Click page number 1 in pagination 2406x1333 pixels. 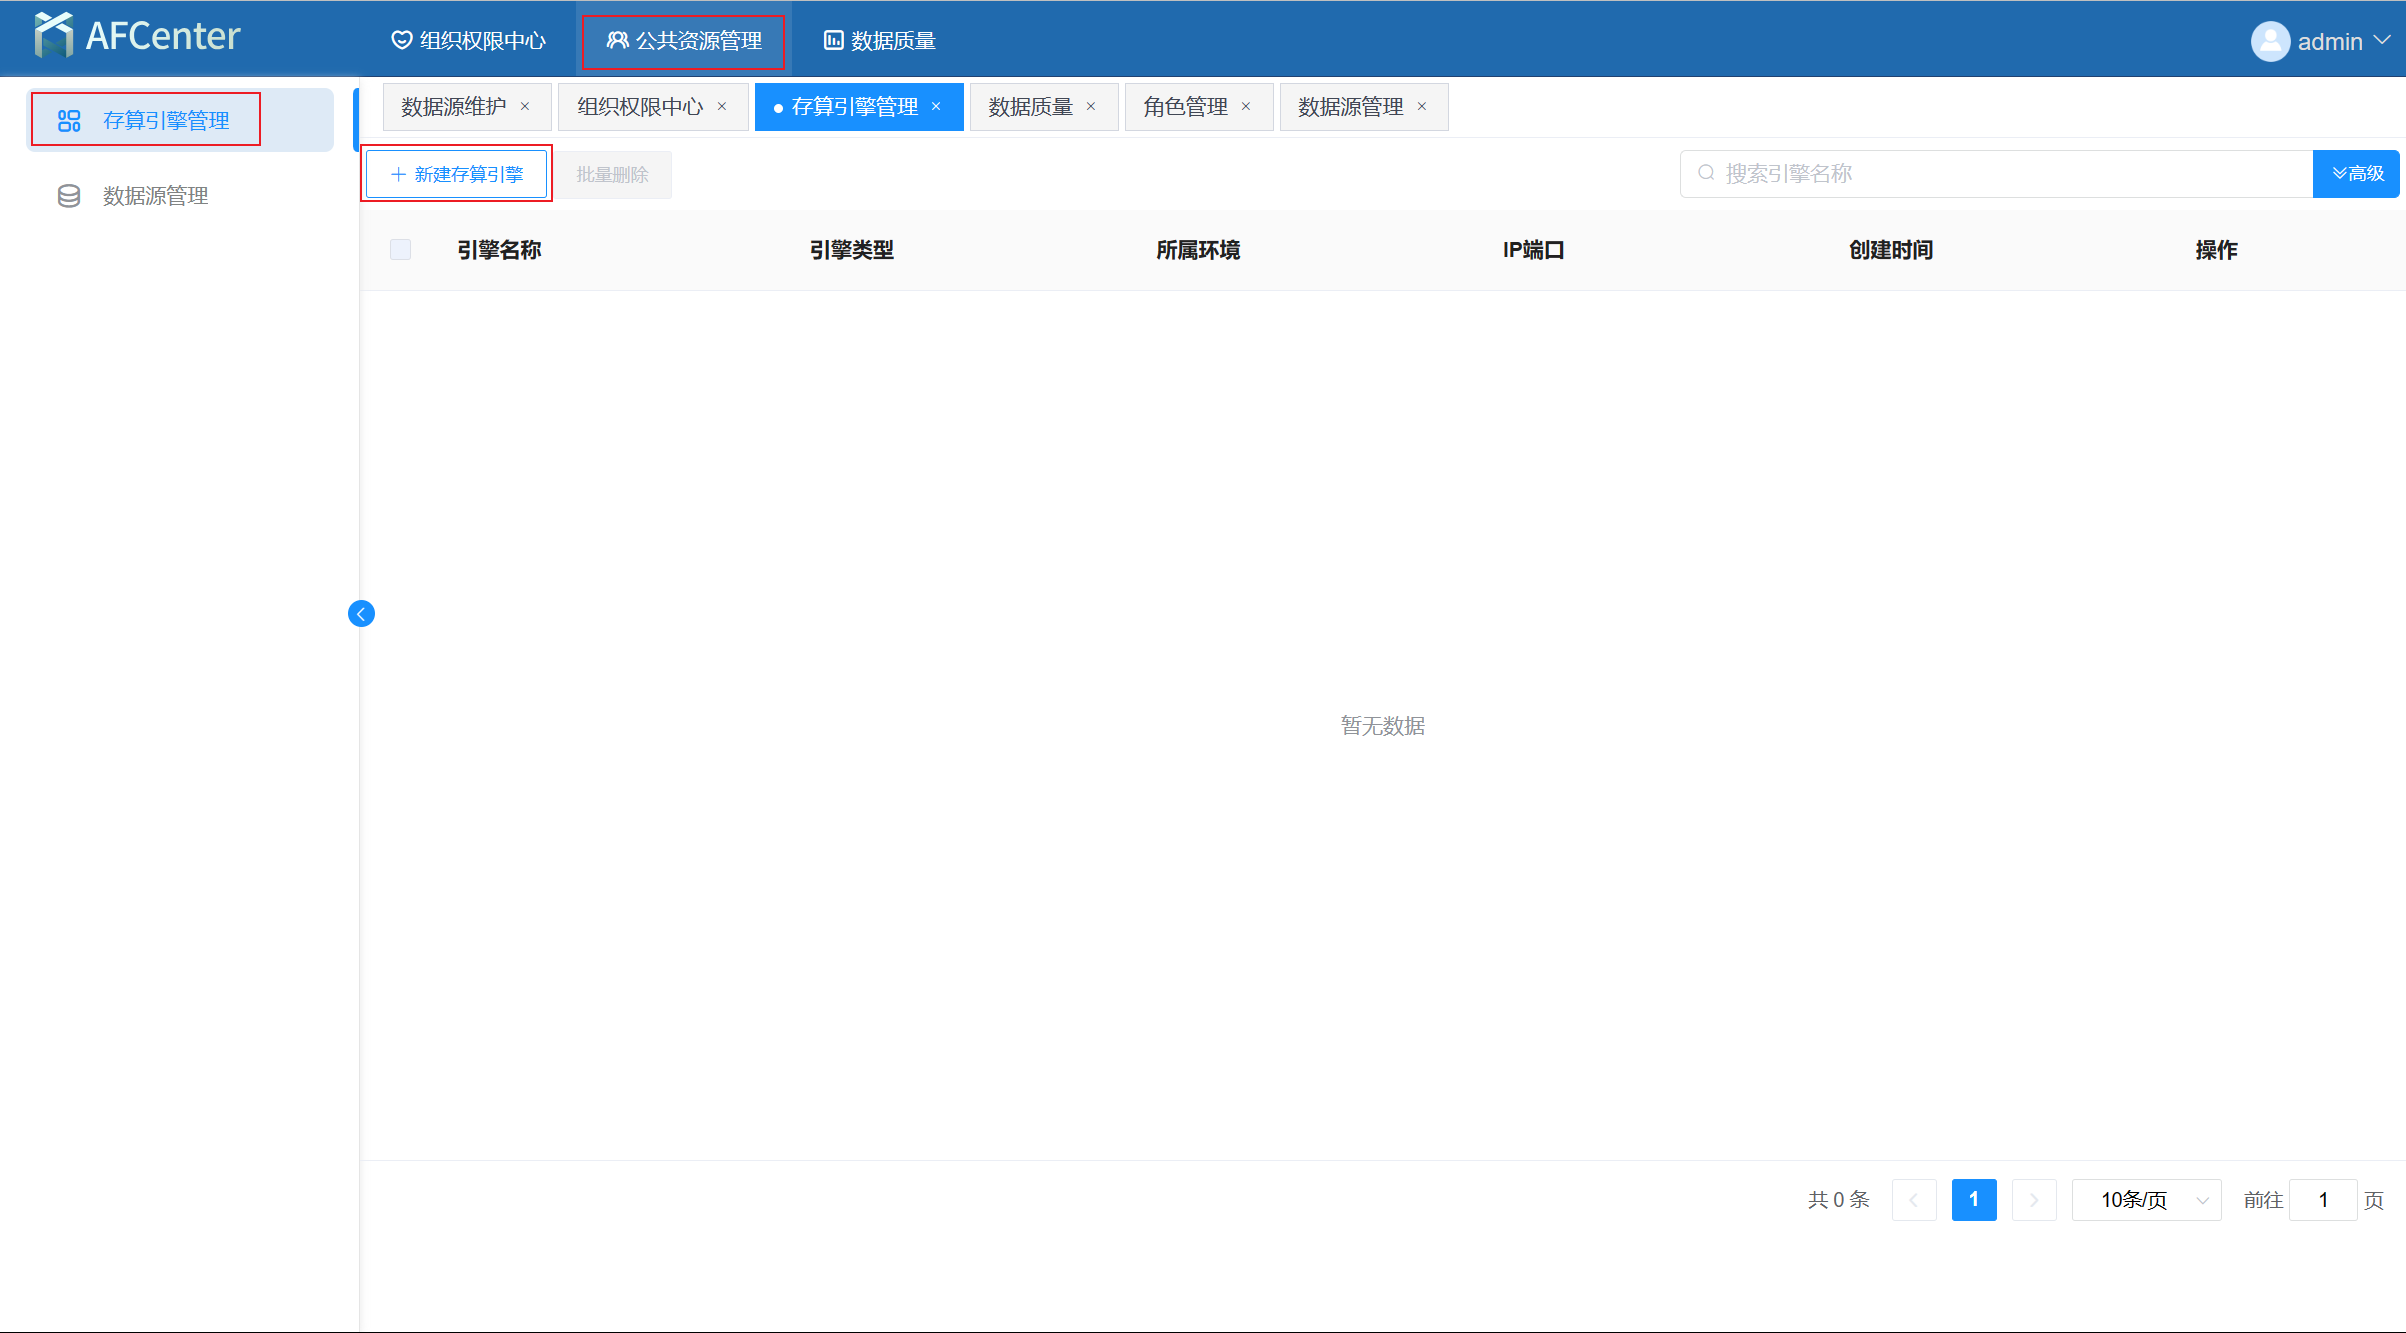tap(1973, 1199)
